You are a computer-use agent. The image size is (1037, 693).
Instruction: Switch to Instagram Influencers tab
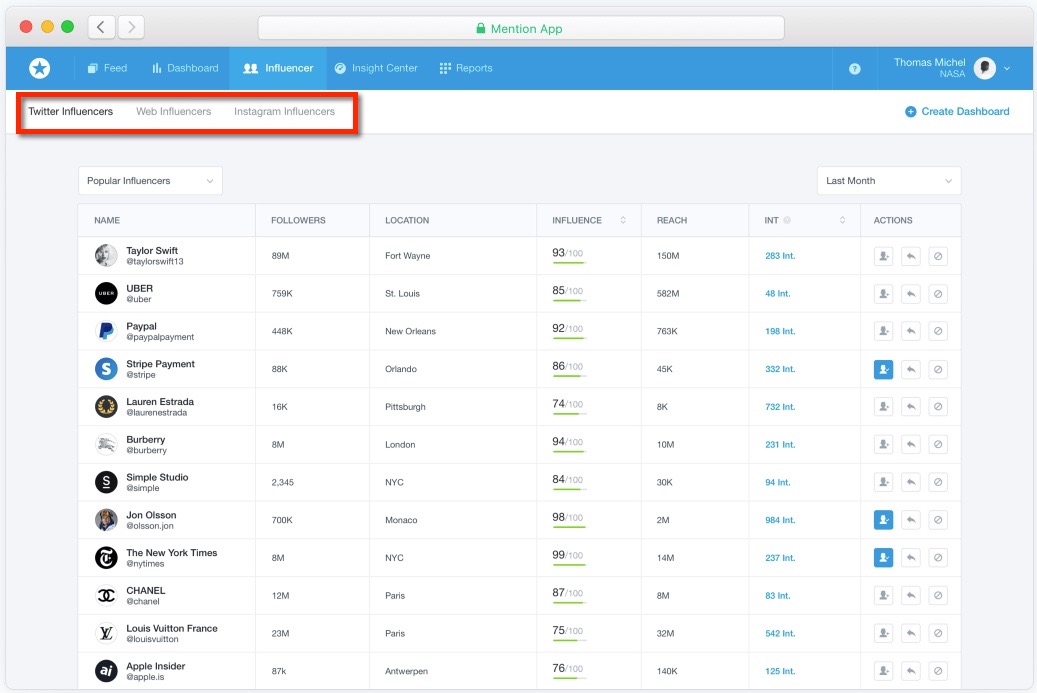(284, 111)
